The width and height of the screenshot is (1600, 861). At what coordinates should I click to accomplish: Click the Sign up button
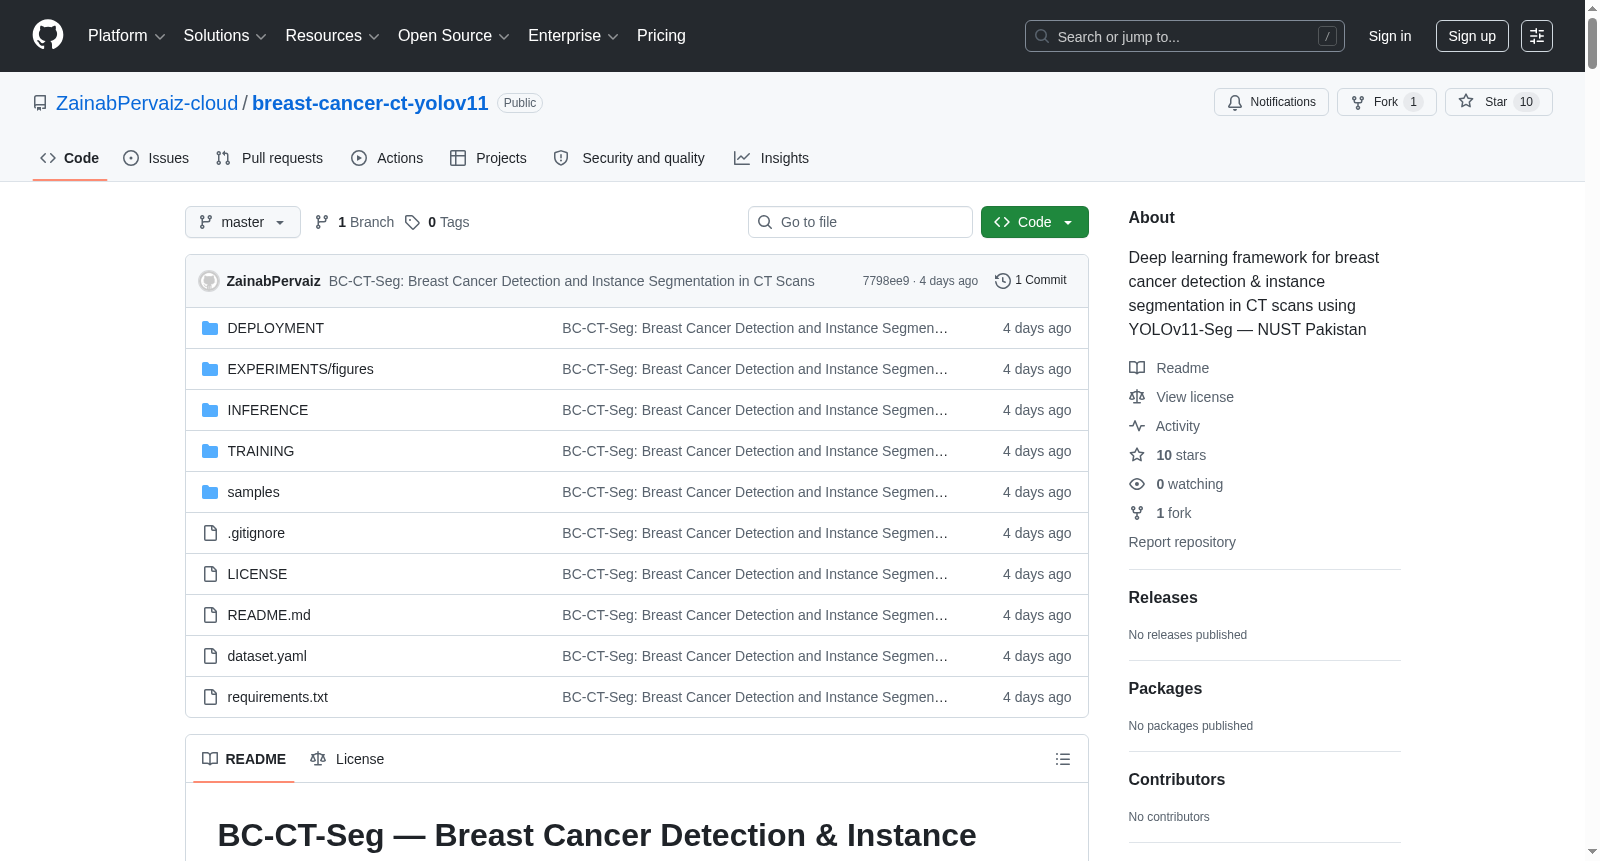point(1472,36)
